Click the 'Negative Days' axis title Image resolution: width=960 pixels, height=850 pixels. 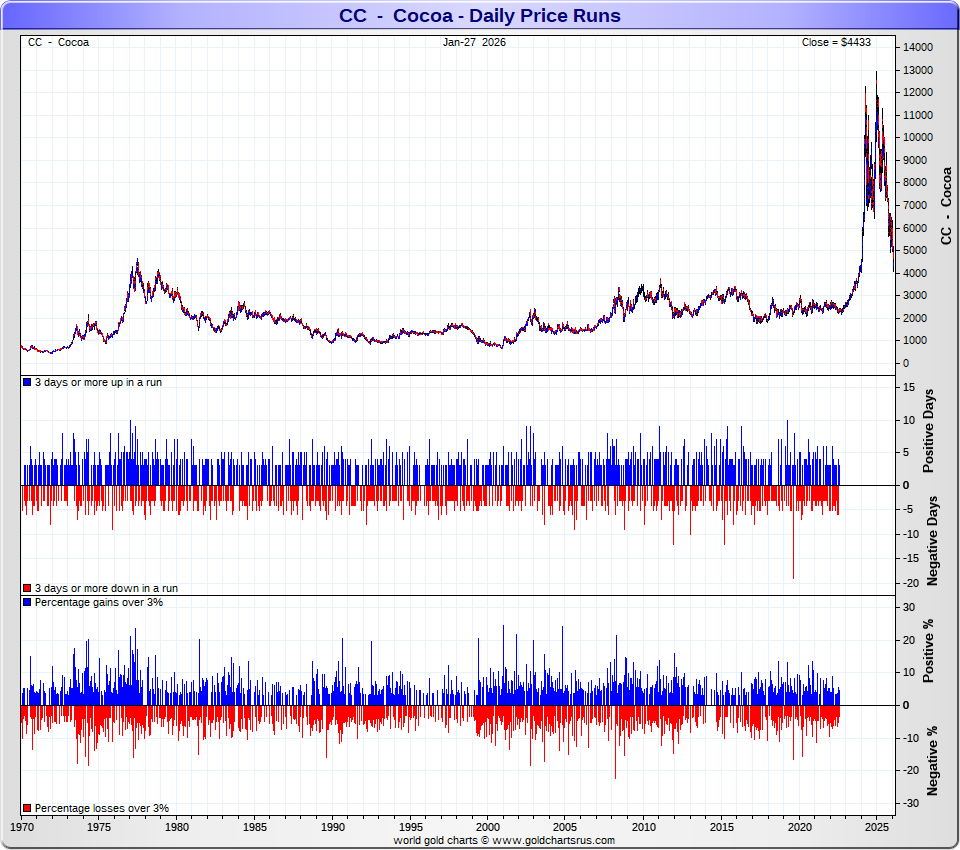932,541
